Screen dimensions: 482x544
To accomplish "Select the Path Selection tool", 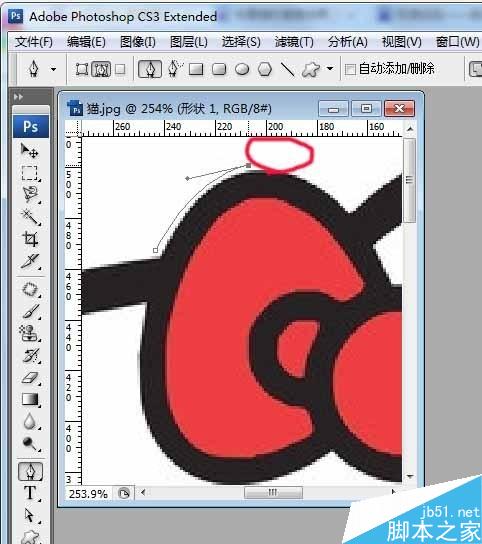I will tap(30, 515).
